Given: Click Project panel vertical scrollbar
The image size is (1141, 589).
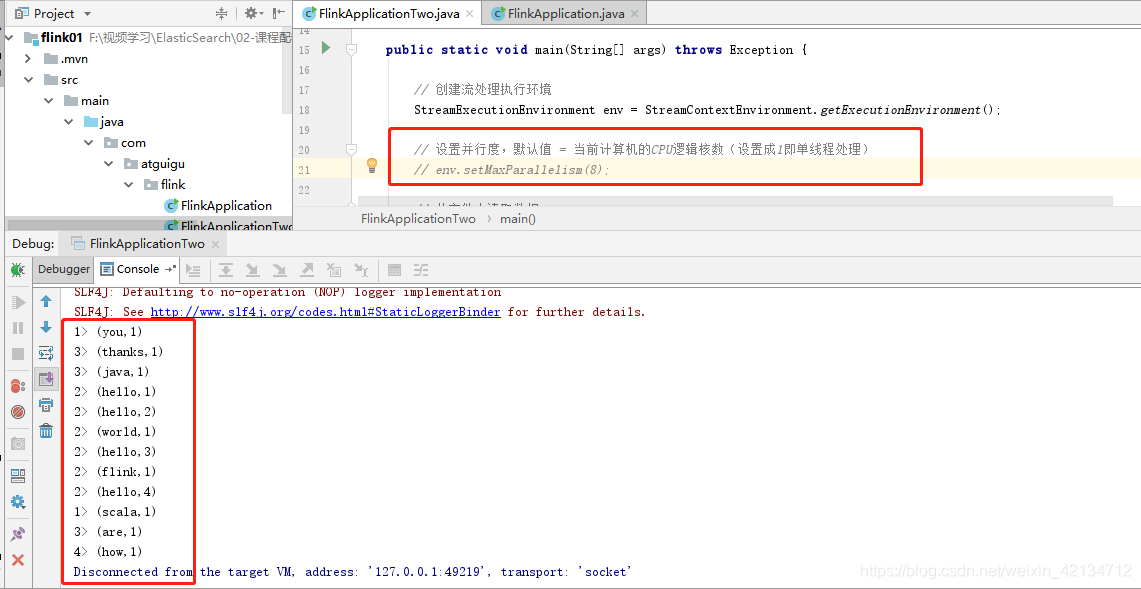Looking at the screenshot, I should (x=287, y=69).
